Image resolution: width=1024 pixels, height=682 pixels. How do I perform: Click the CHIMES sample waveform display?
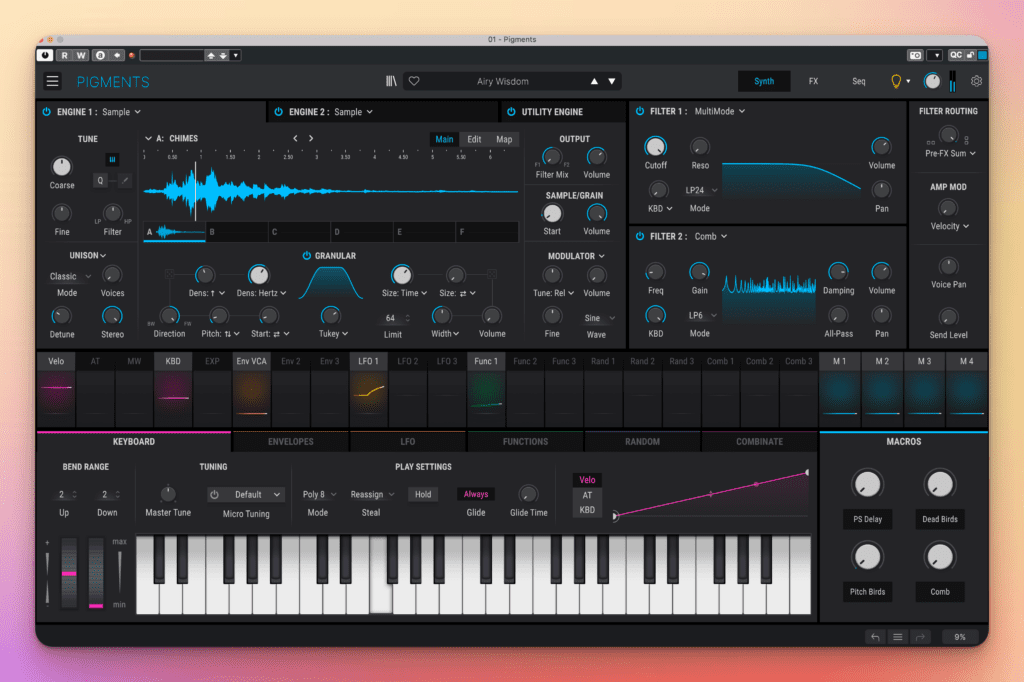tap(331, 191)
